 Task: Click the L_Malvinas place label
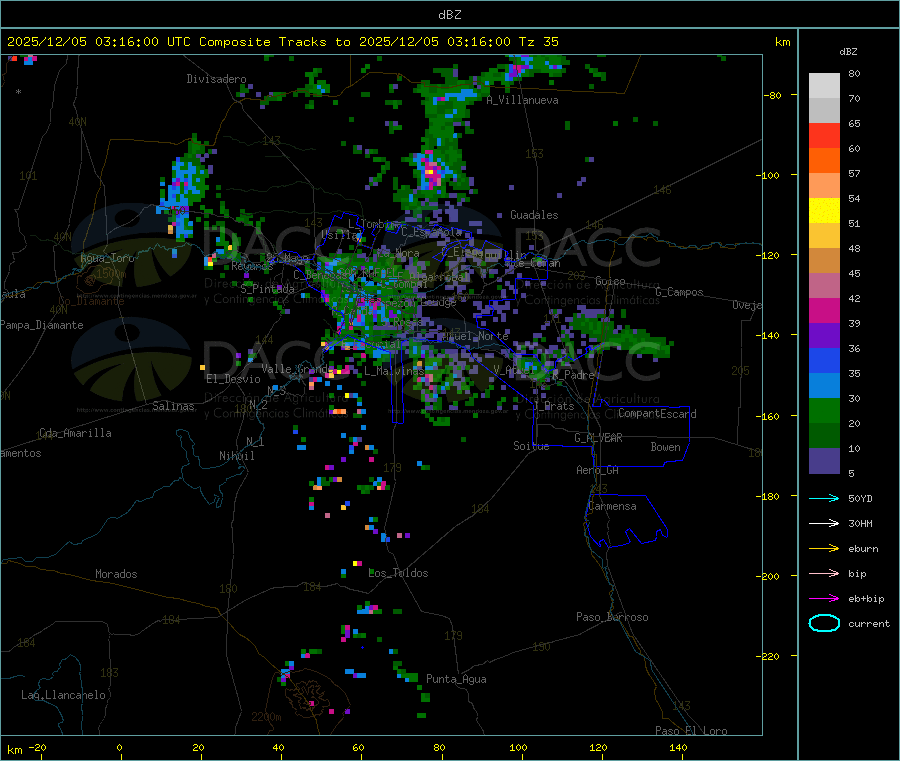coord(394,371)
